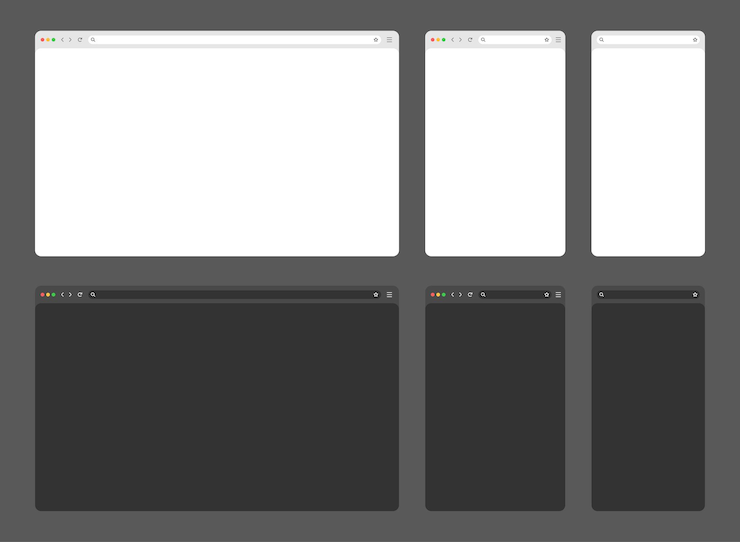Open the hamburger menu in the wide dark browser

(x=389, y=295)
